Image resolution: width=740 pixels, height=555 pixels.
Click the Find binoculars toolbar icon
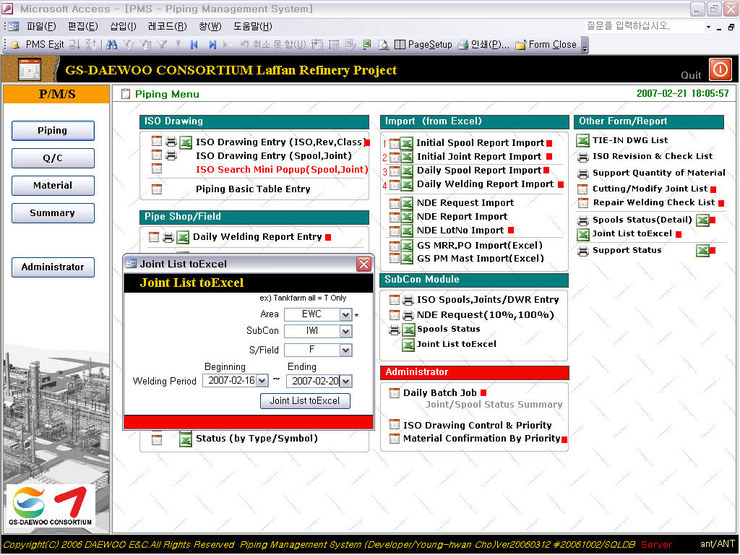112,45
